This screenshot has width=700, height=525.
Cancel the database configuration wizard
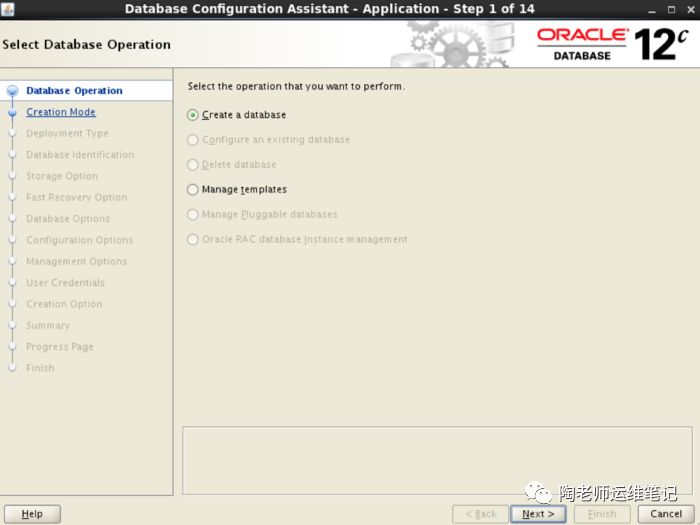pos(666,514)
